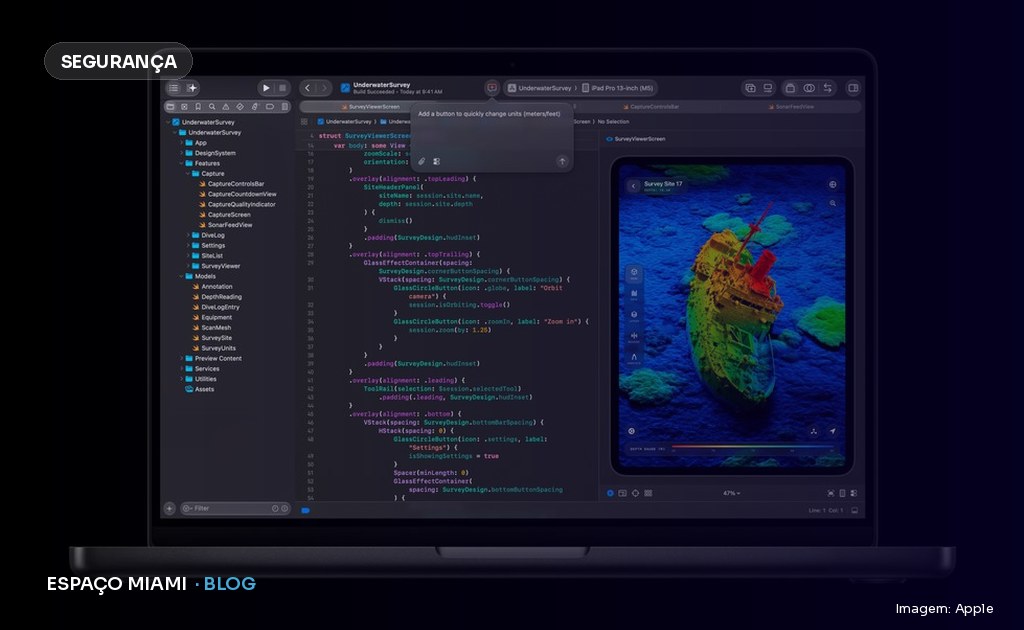Image resolution: width=1024 pixels, height=630 pixels.
Task: Select SonarFeedView in the file tree
Action: coord(225,225)
